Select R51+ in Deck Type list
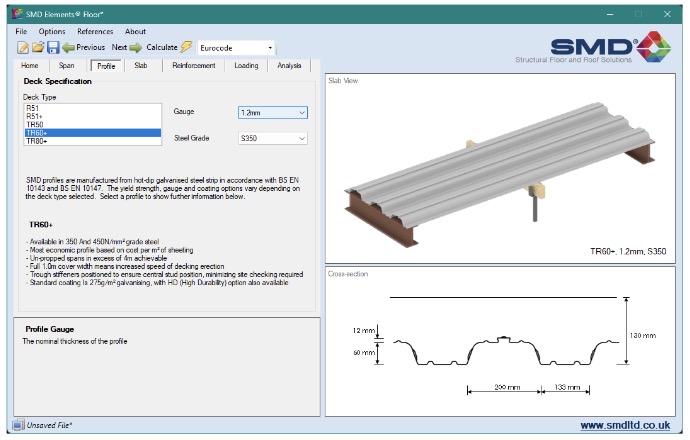The width and height of the screenshot is (690, 440). pos(92,116)
